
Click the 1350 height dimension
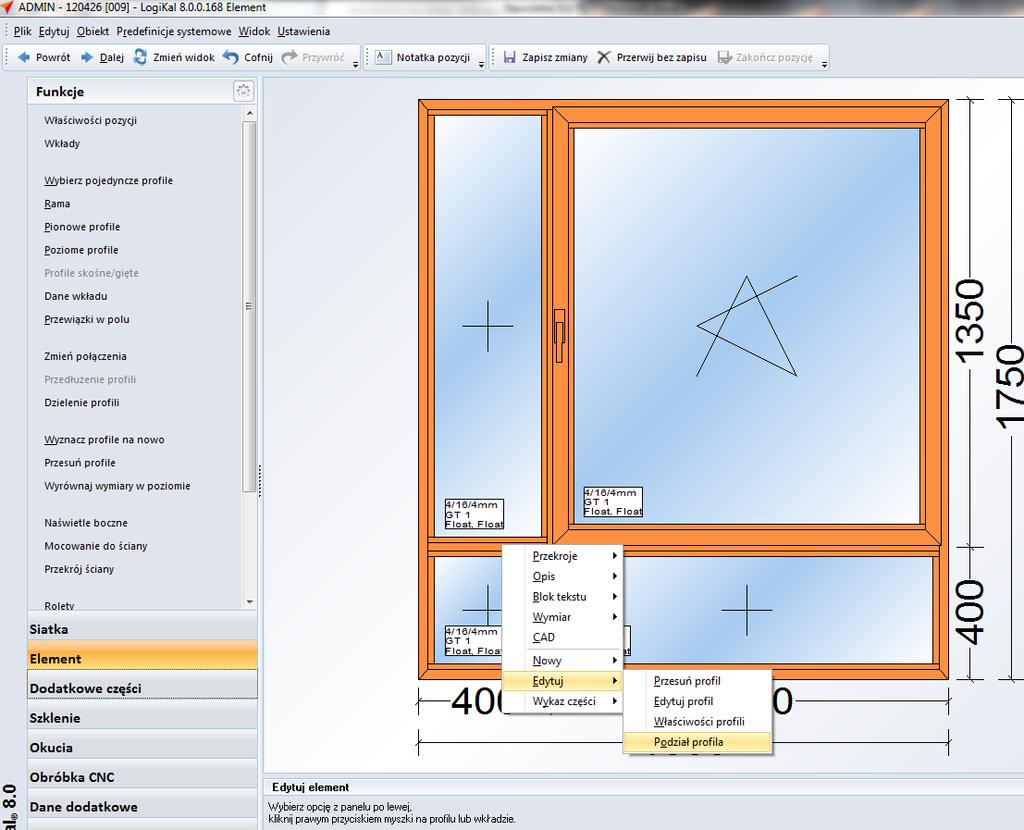point(970,320)
